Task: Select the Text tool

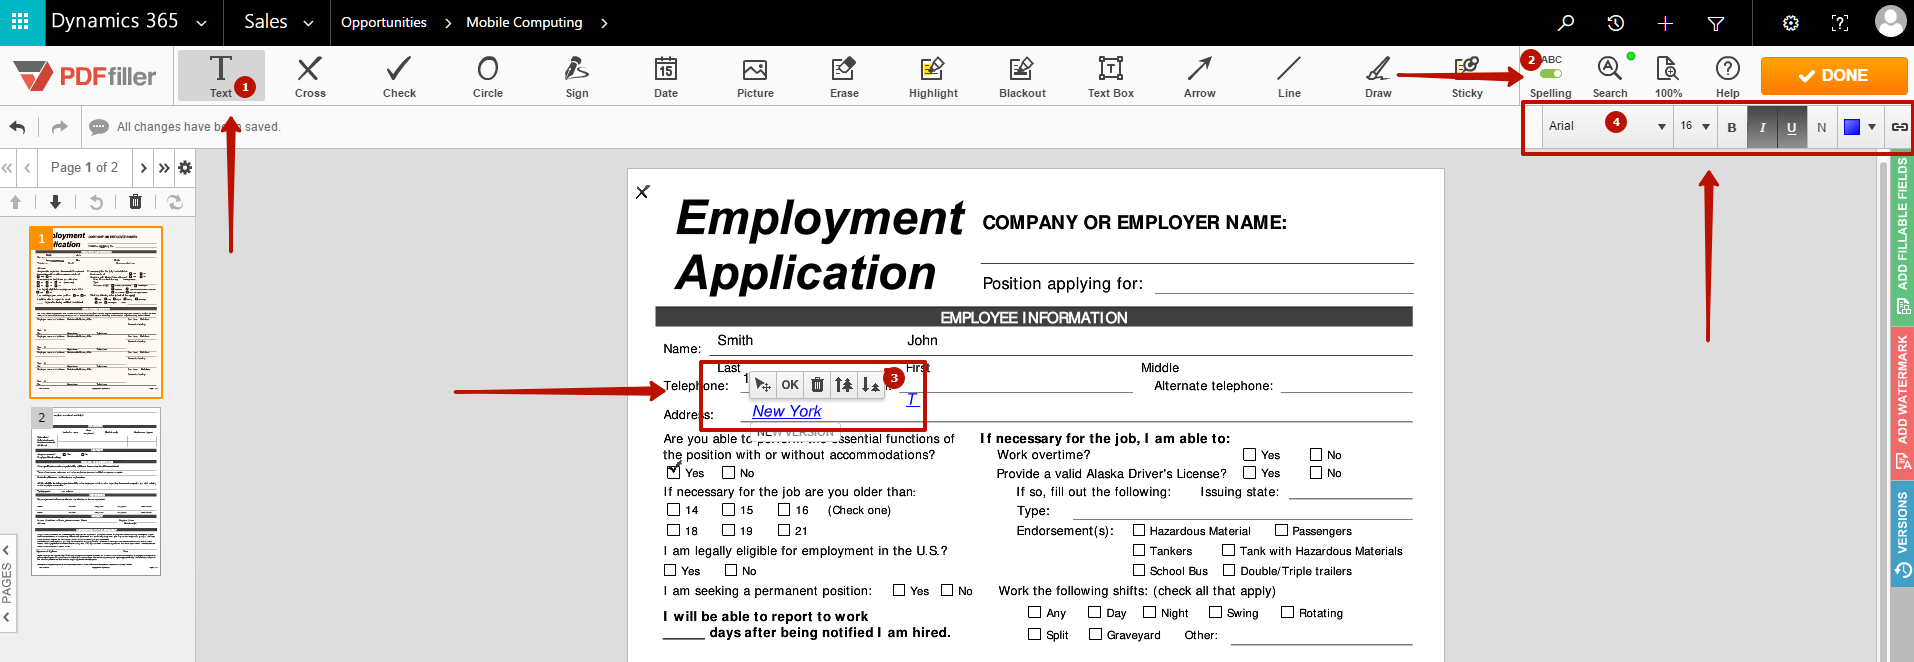Action: pos(221,75)
